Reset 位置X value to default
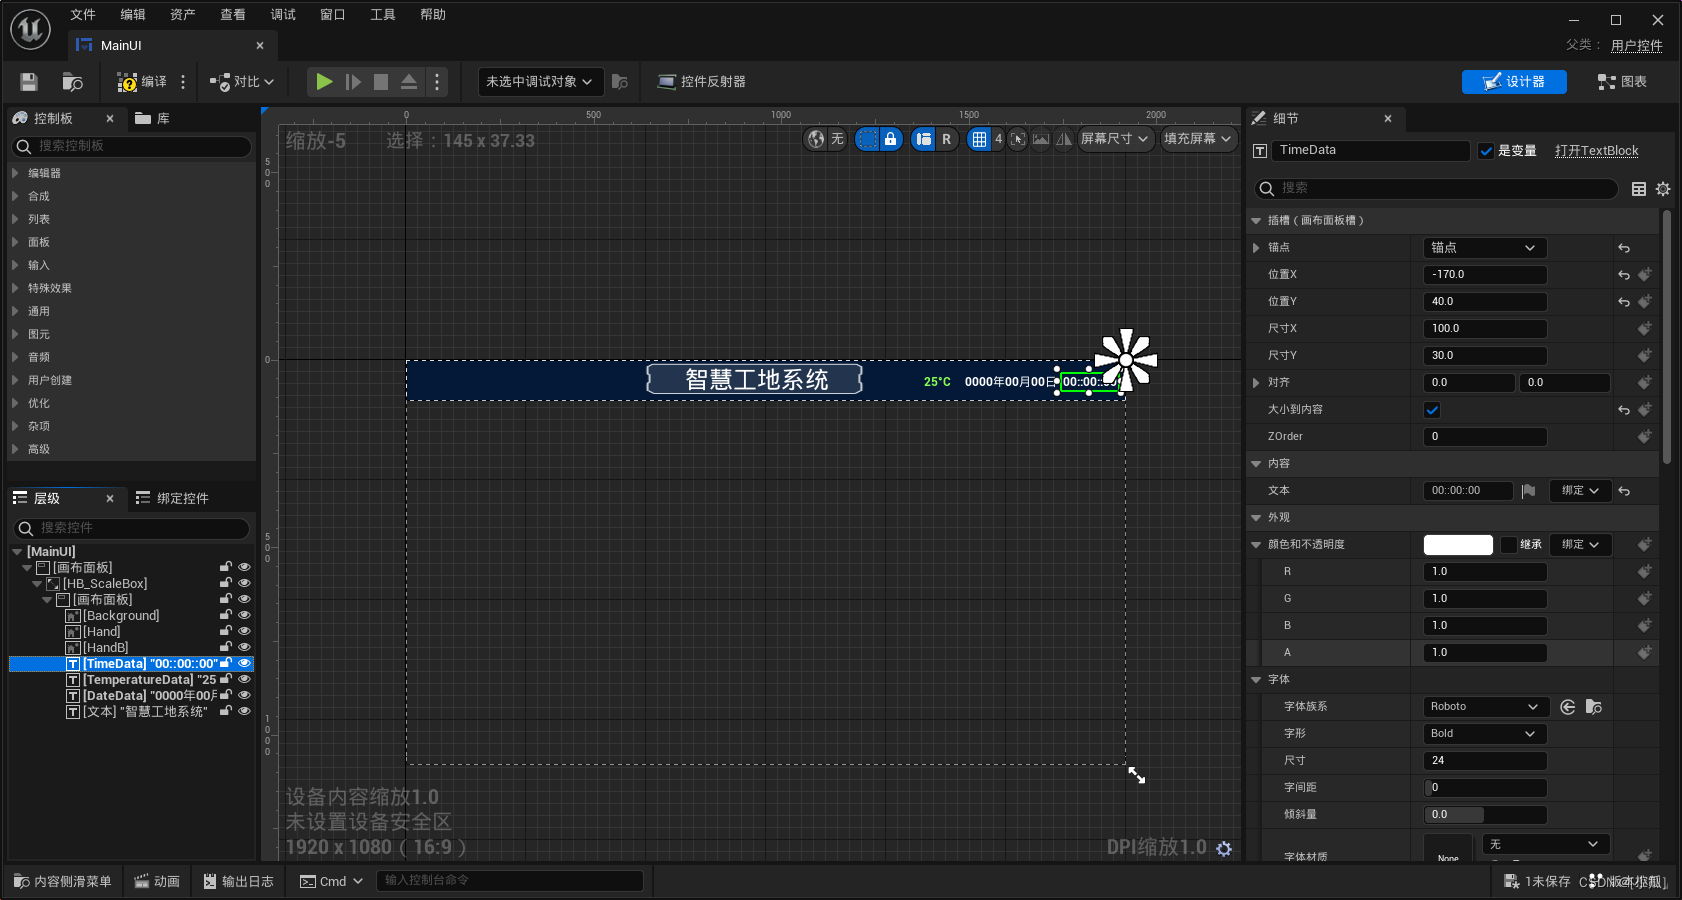The image size is (1682, 900). [1624, 275]
